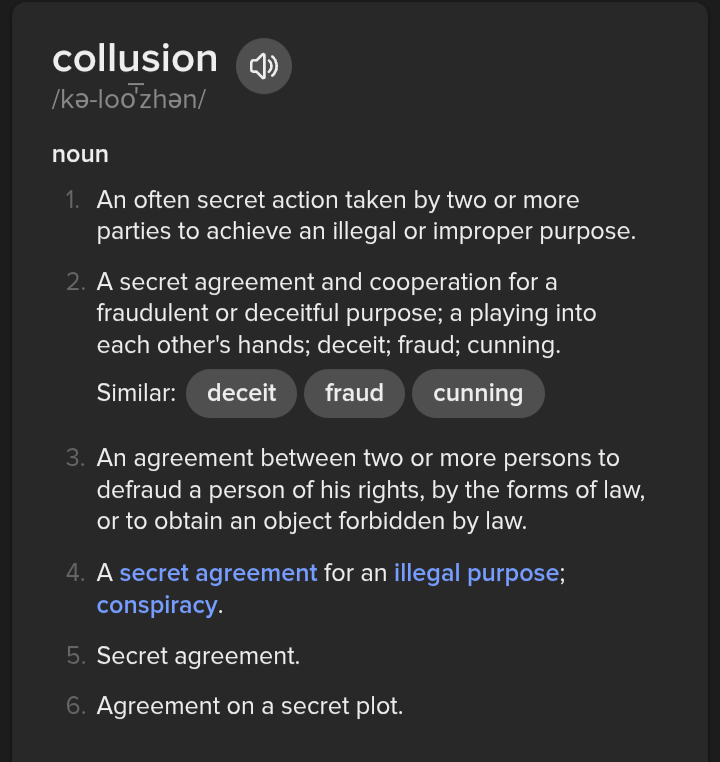
Task: Click the number 6 list marker
Action: point(75,706)
